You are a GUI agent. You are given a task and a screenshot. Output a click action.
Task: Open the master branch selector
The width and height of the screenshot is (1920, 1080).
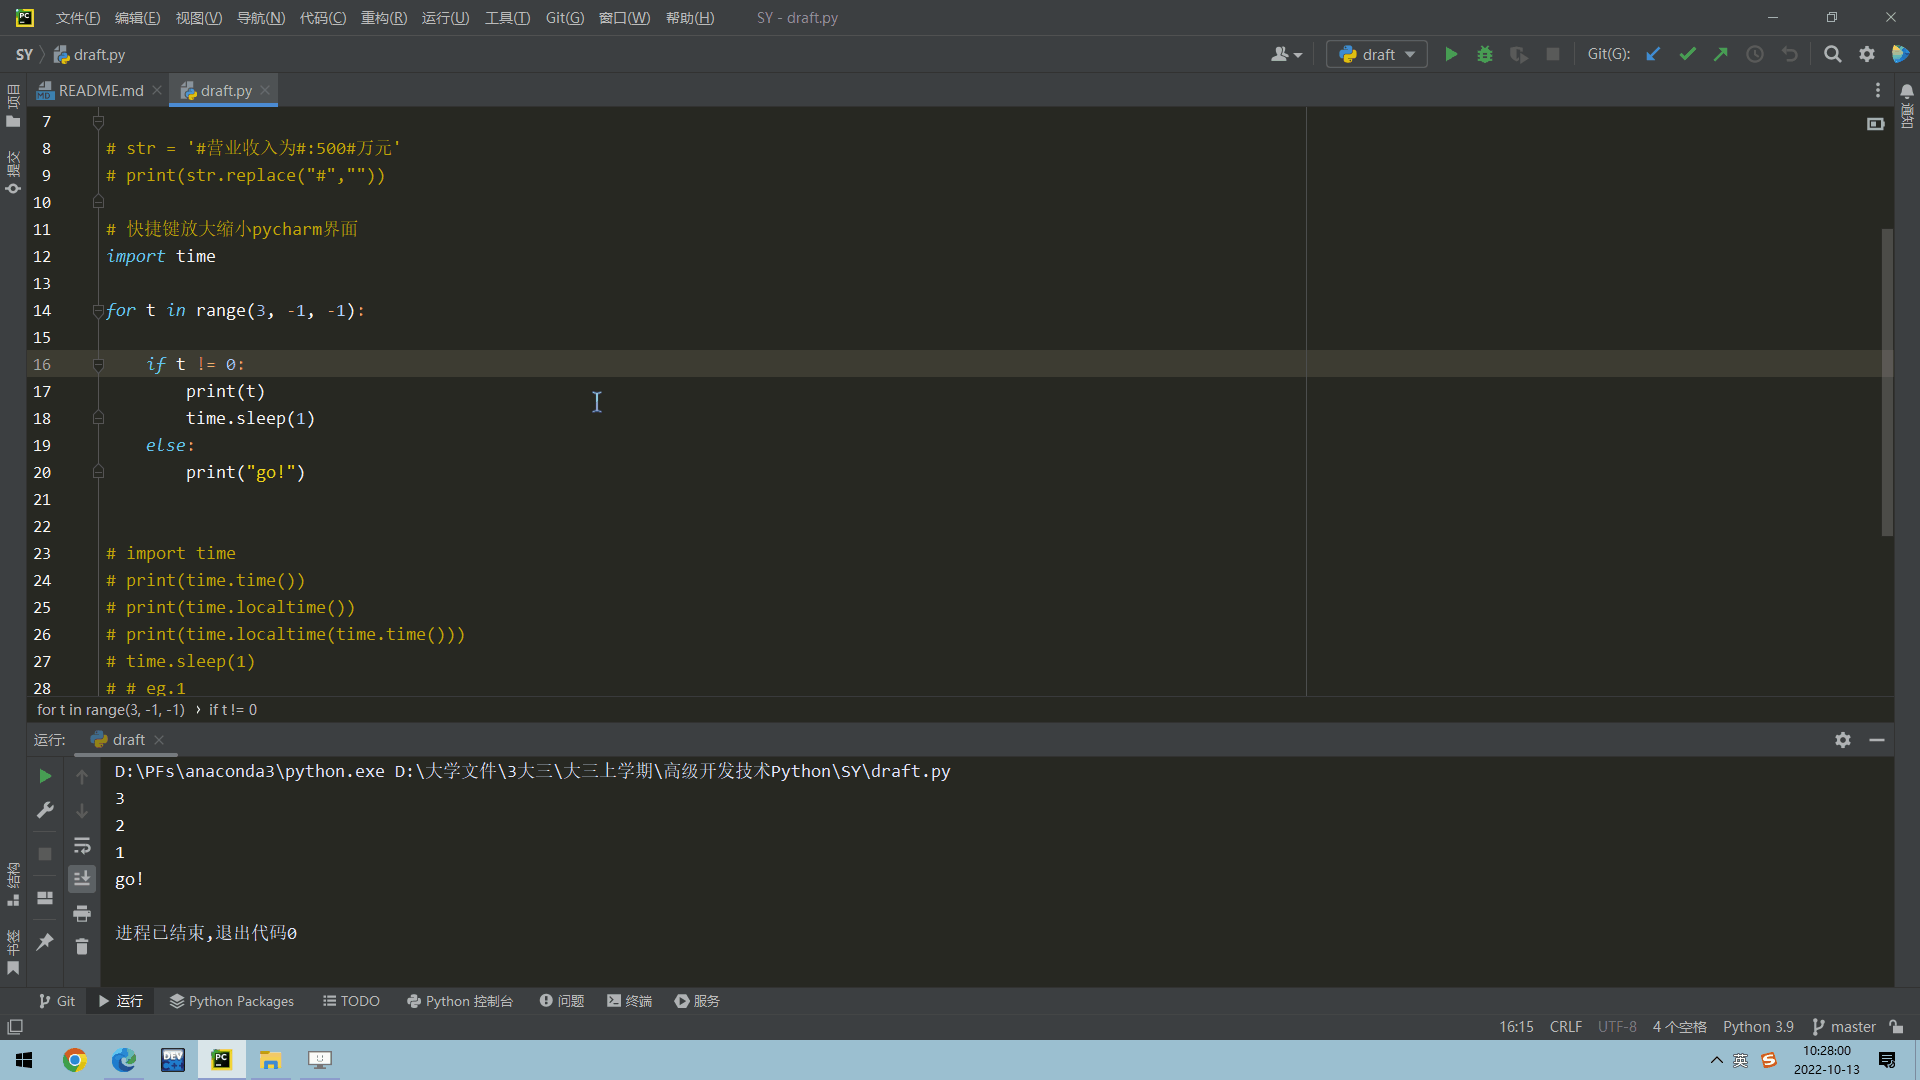pos(1844,1027)
